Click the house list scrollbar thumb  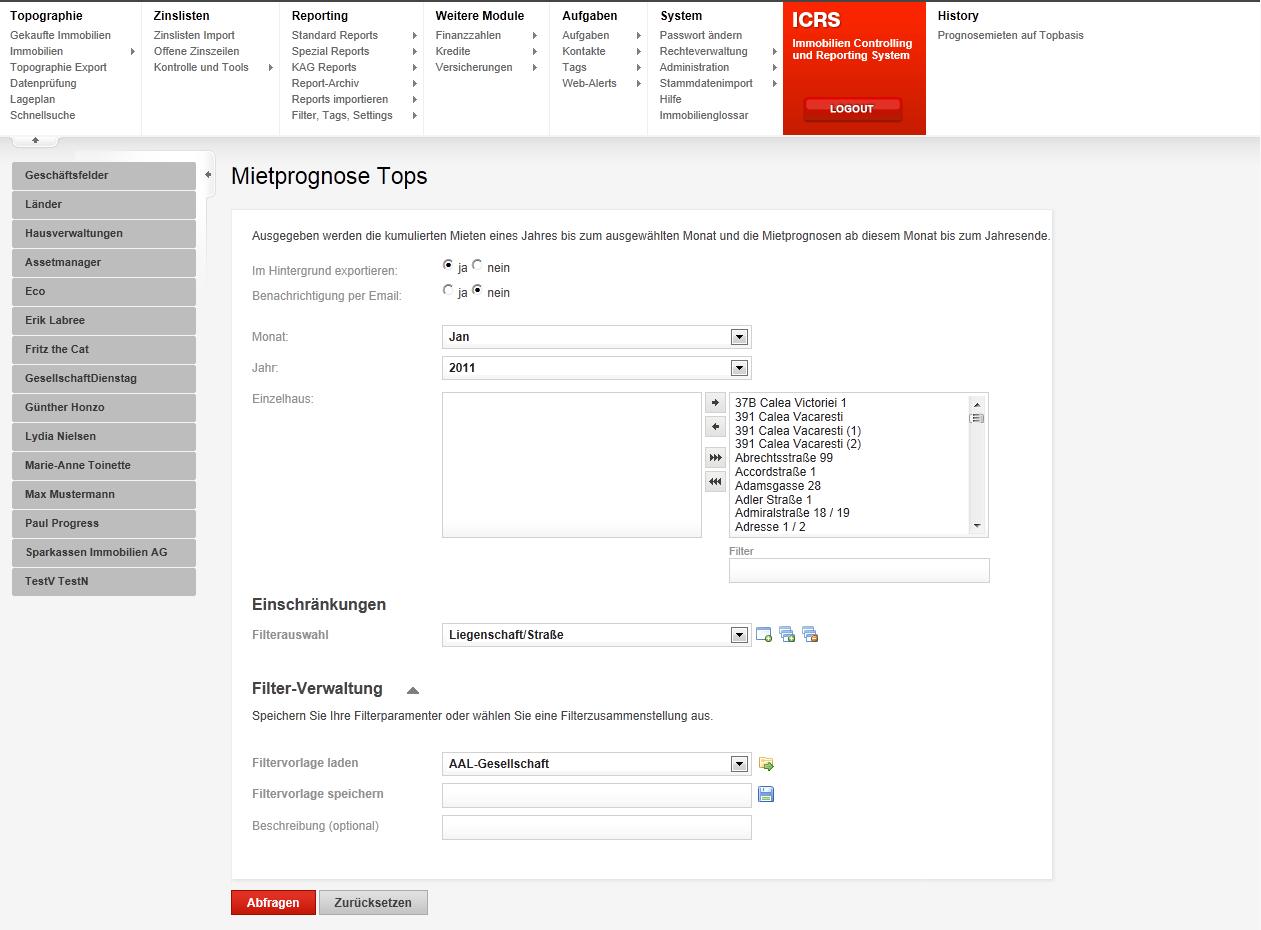977,418
